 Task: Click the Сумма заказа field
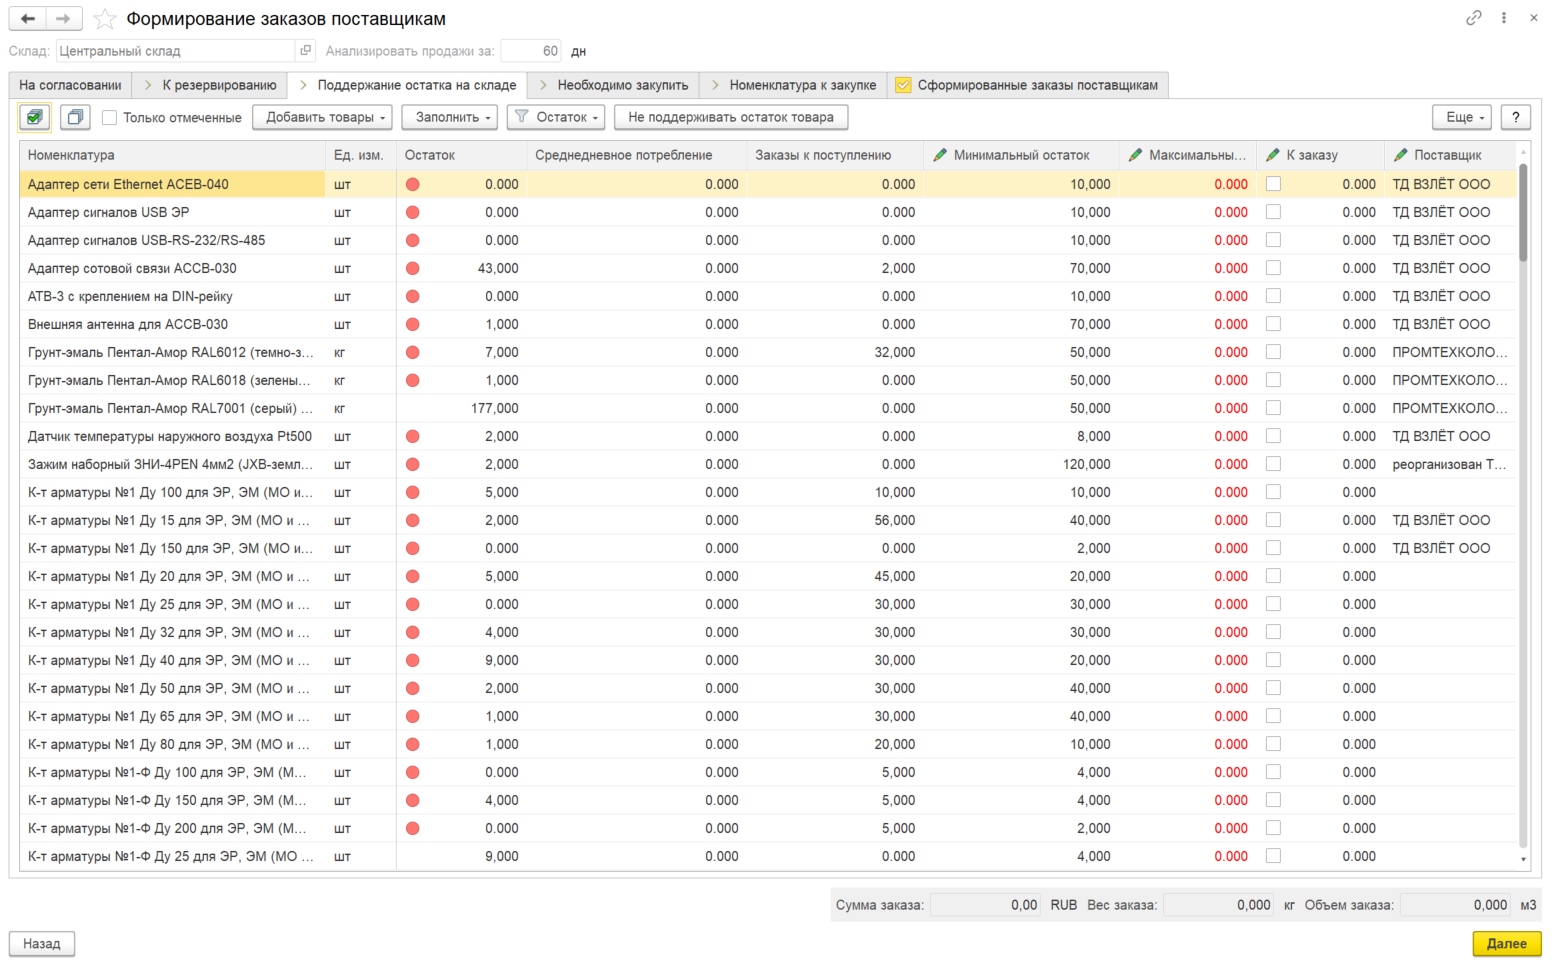click(986, 904)
